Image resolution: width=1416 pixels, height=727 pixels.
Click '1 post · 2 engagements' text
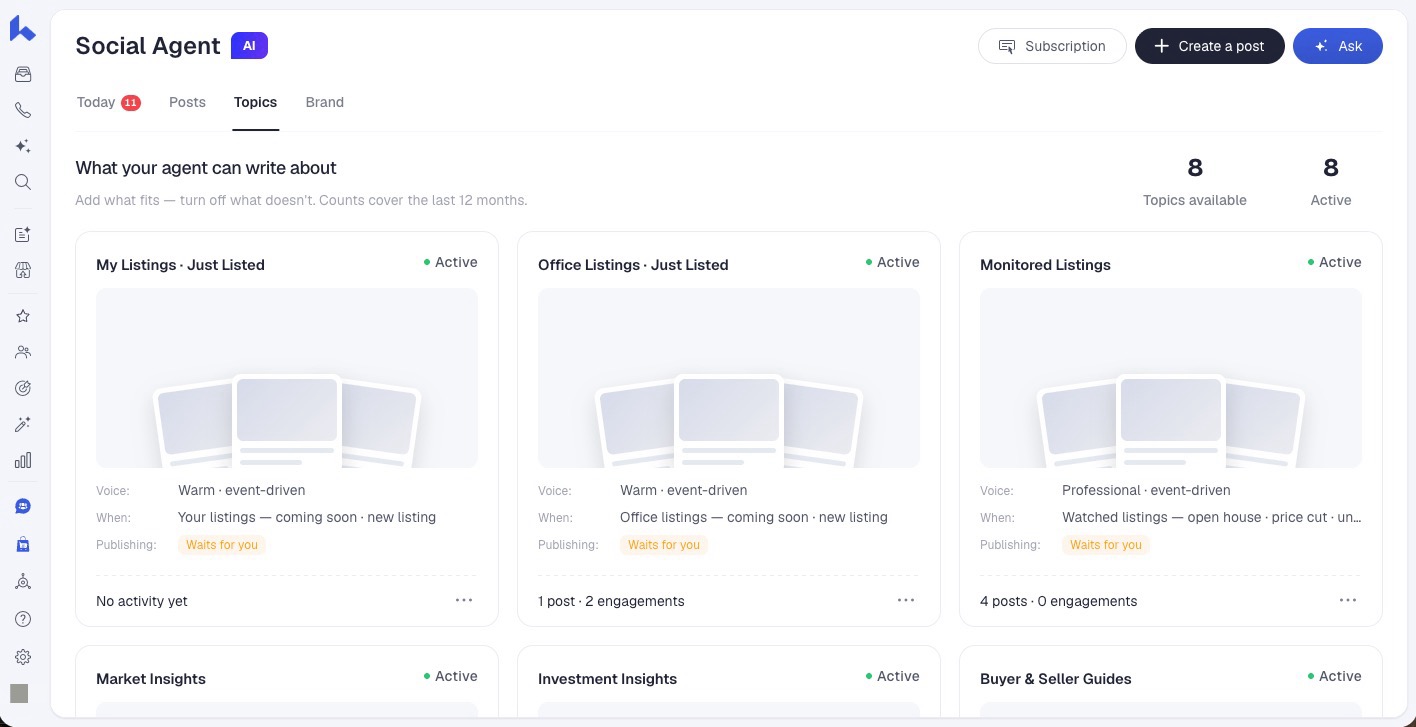click(x=611, y=601)
